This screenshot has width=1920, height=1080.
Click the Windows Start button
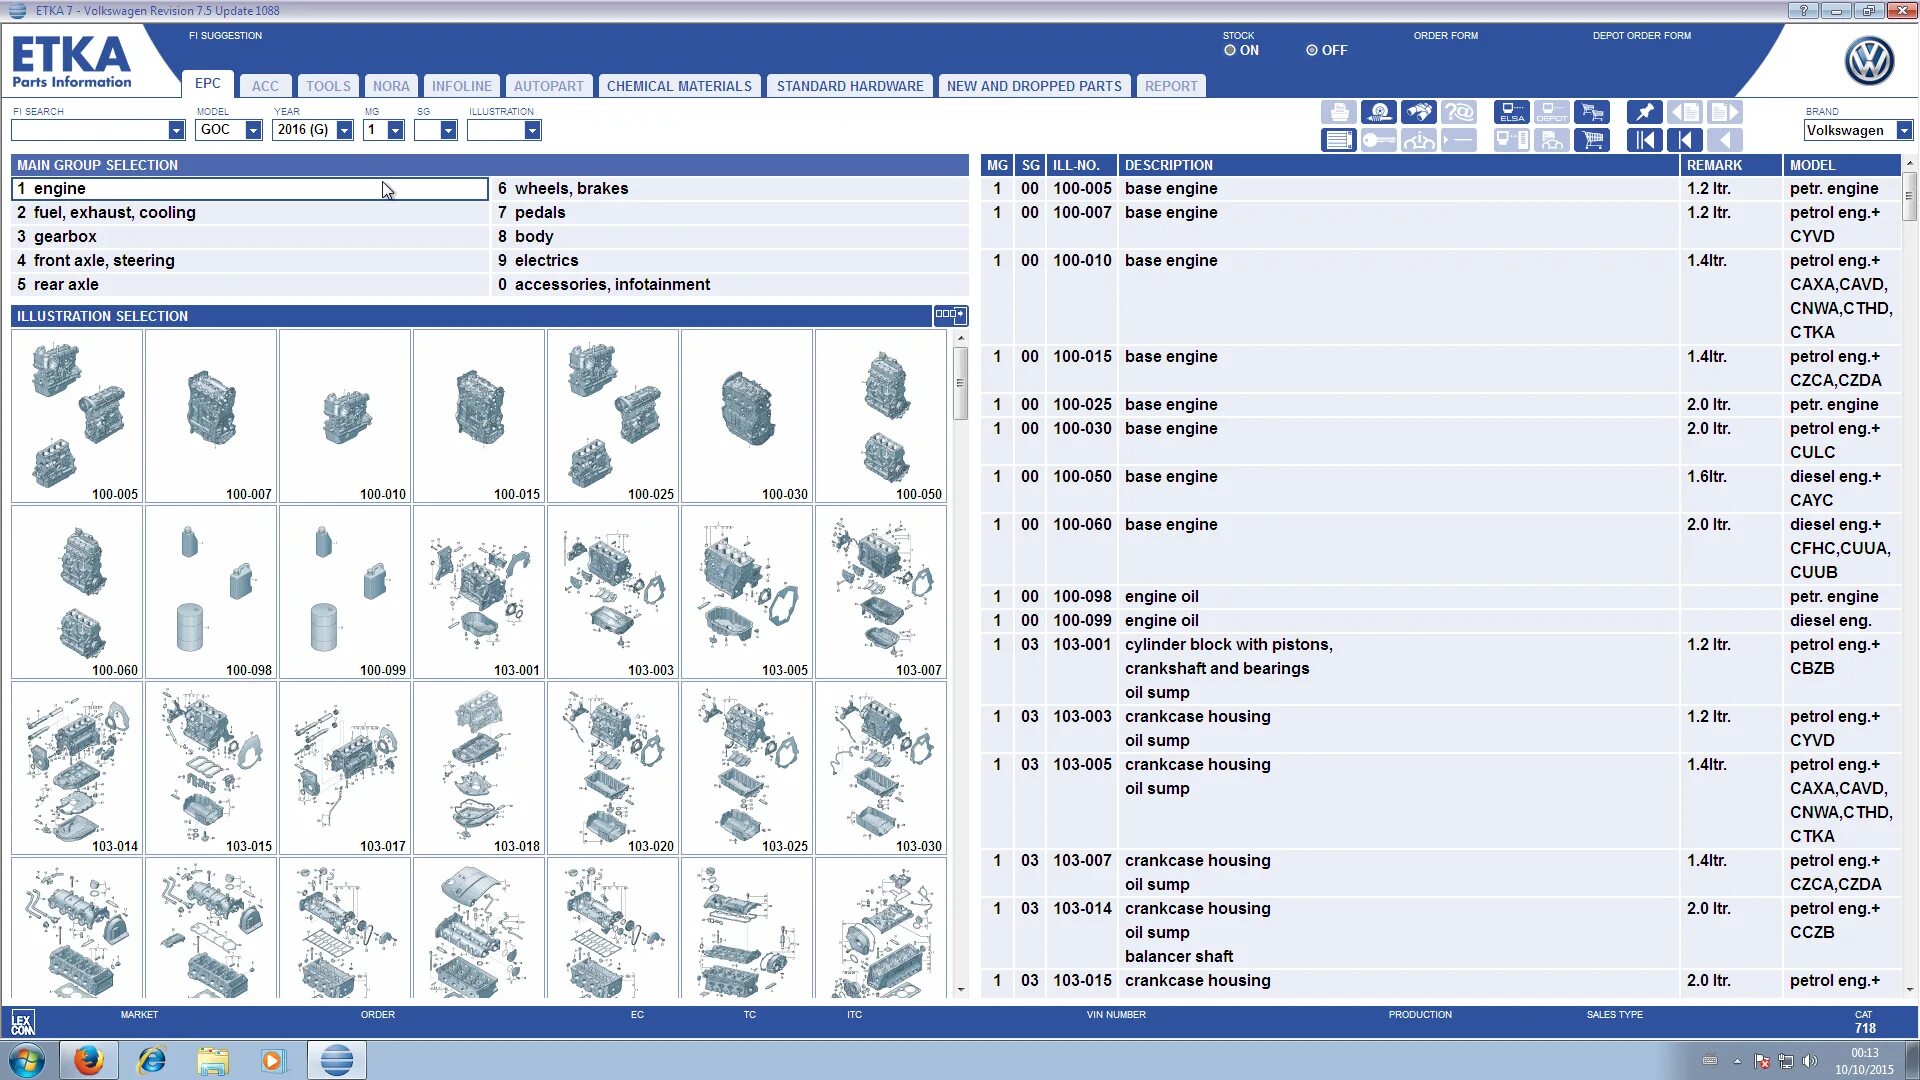(27, 1060)
